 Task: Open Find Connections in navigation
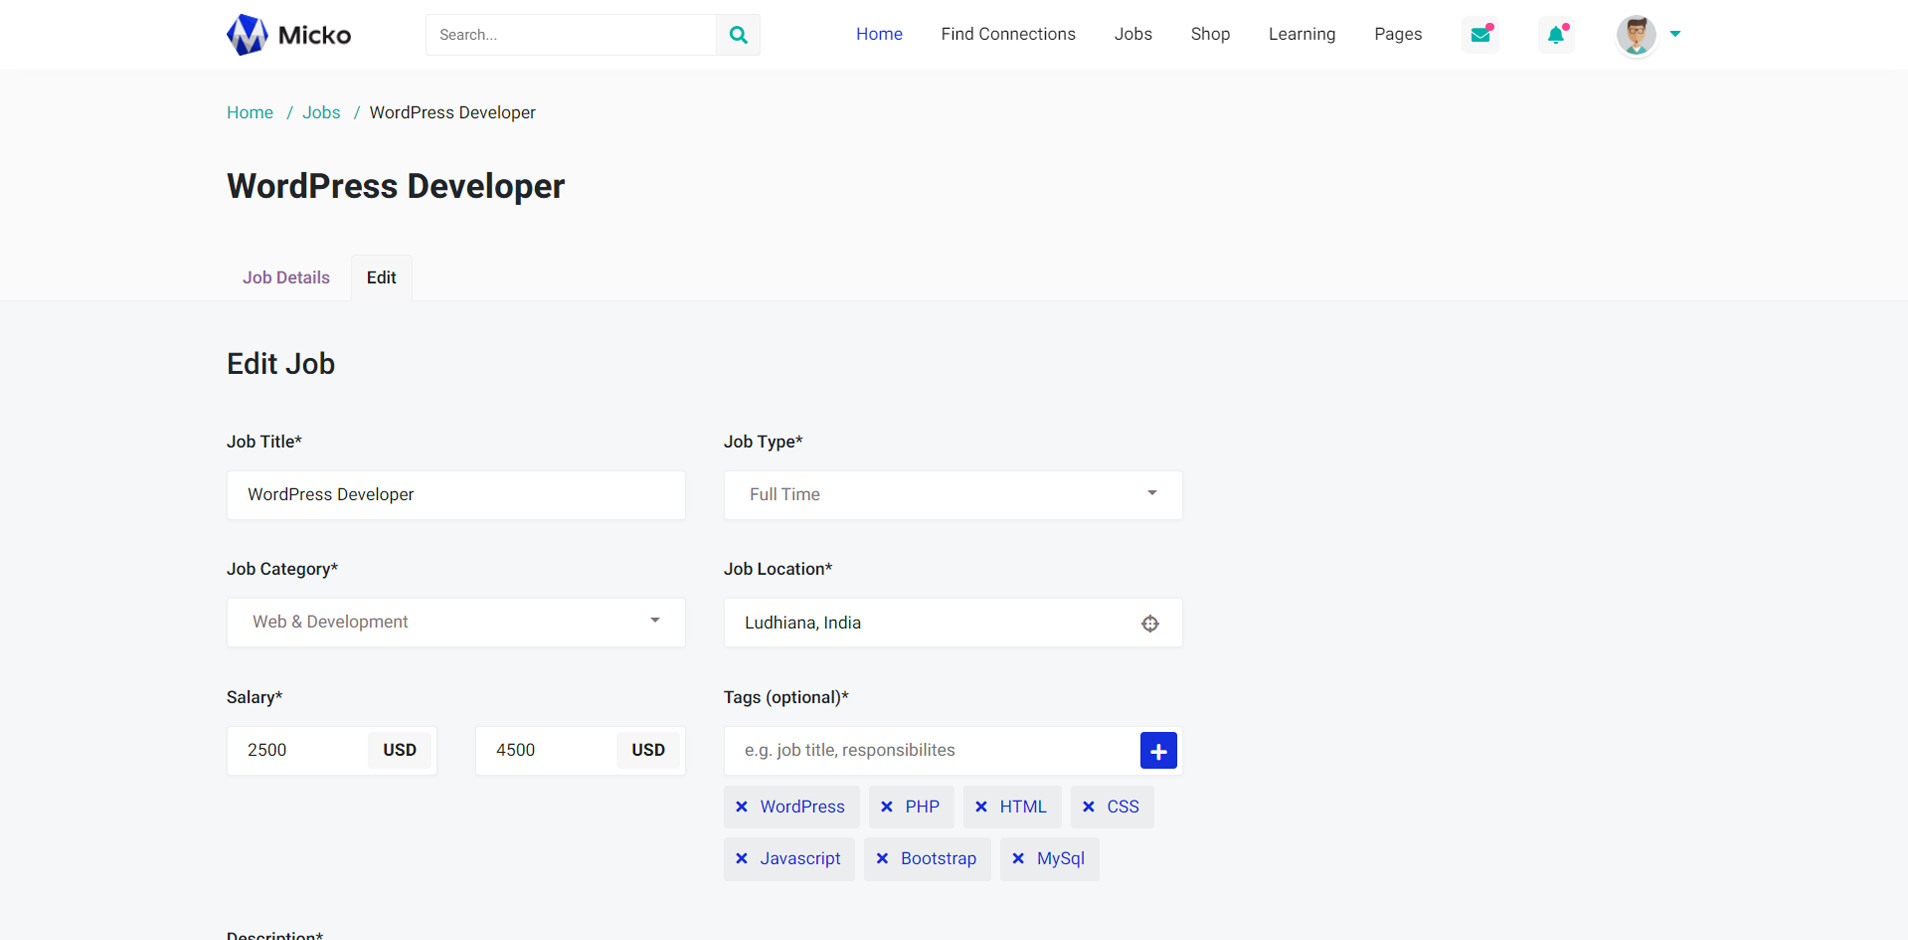click(1008, 34)
